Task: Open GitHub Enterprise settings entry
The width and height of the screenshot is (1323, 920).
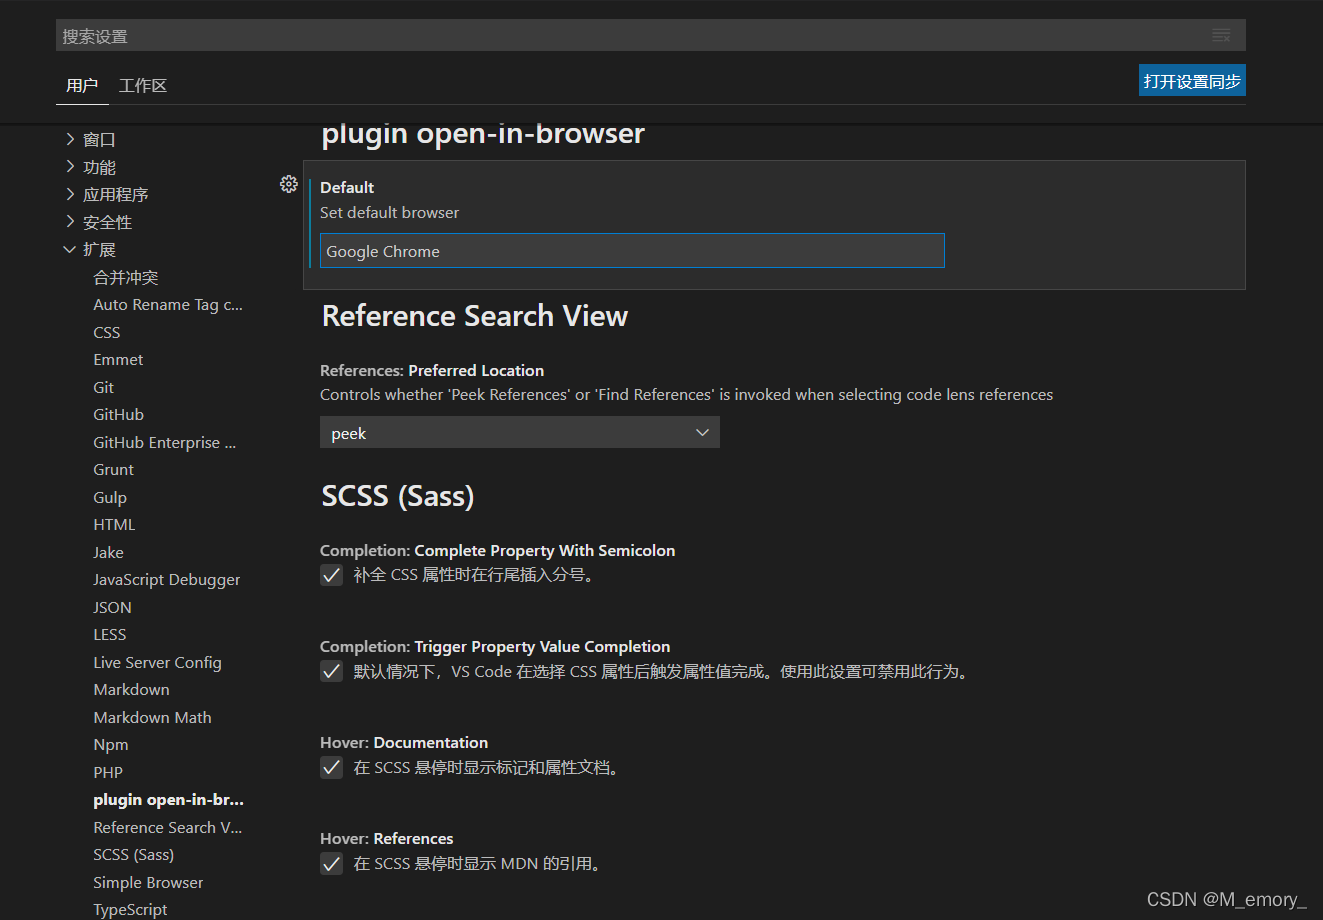Action: coord(165,442)
